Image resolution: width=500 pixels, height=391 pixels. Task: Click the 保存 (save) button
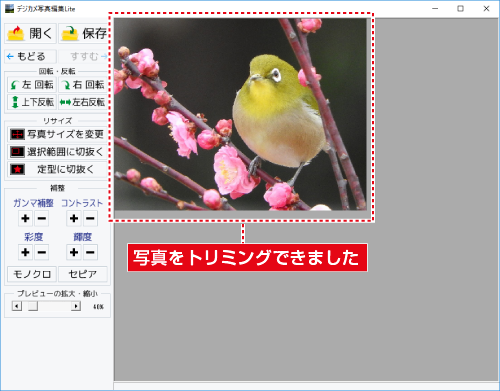point(84,33)
